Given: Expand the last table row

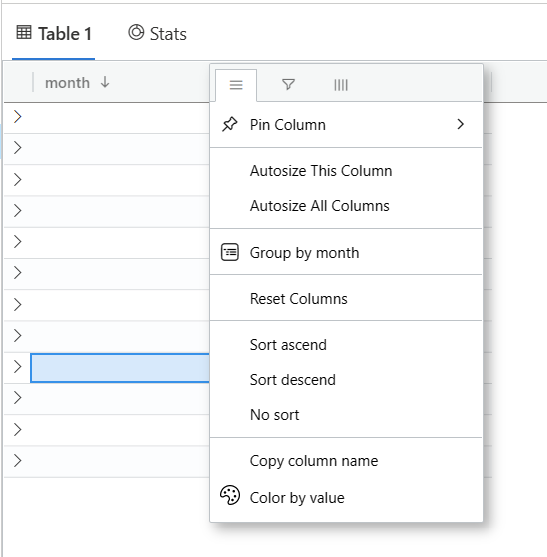Looking at the screenshot, I should [x=17, y=461].
